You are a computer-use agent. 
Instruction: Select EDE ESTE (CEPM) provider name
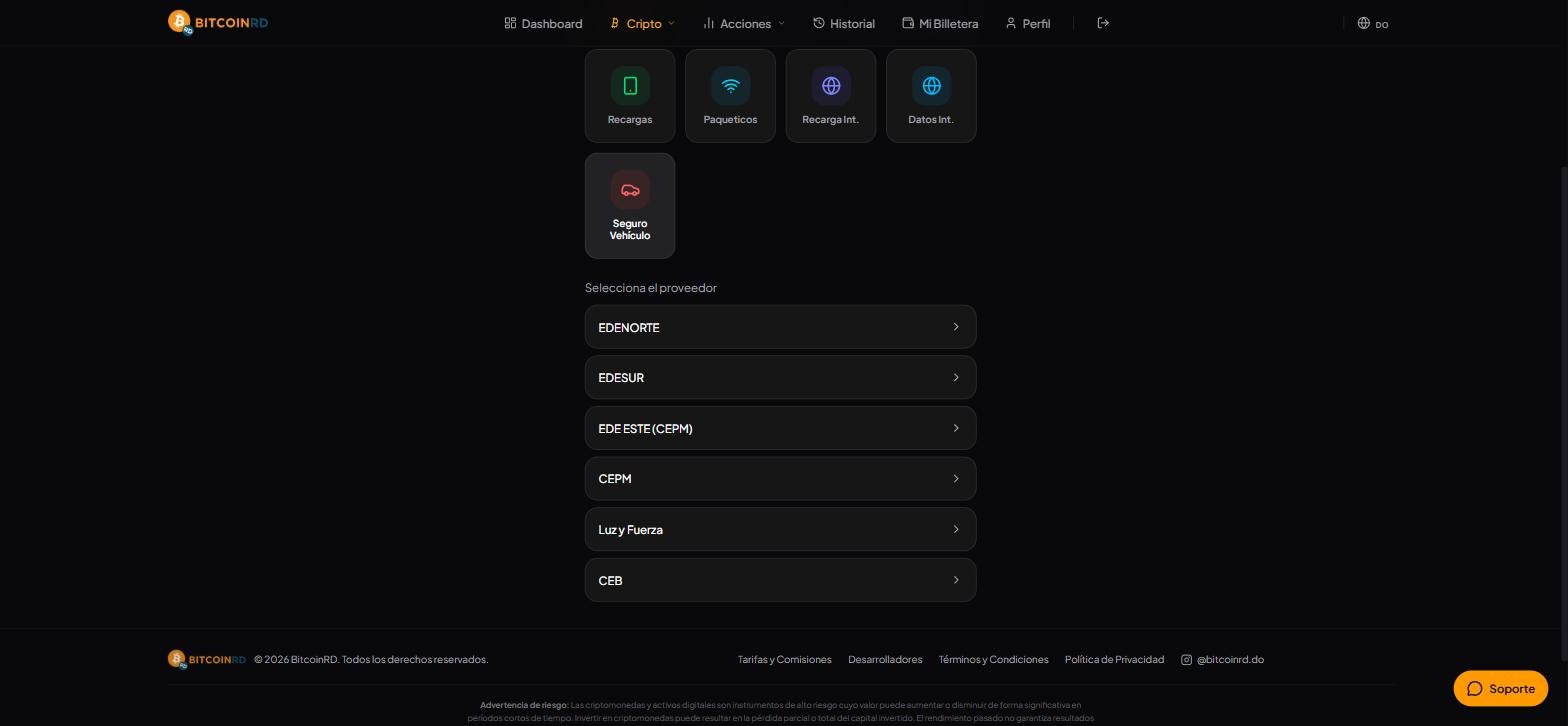click(x=645, y=428)
